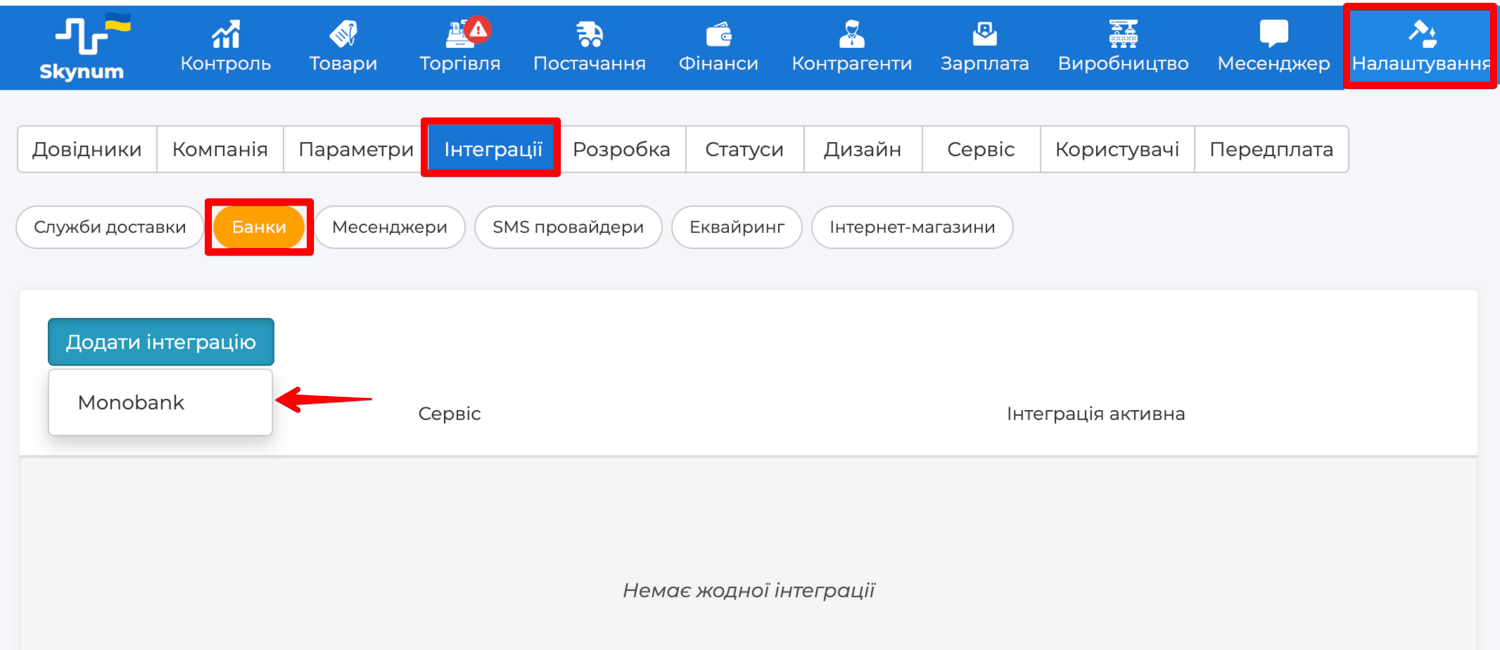The height and width of the screenshot is (650, 1500).
Task: Select the Служби доставки filter
Action: (x=110, y=227)
